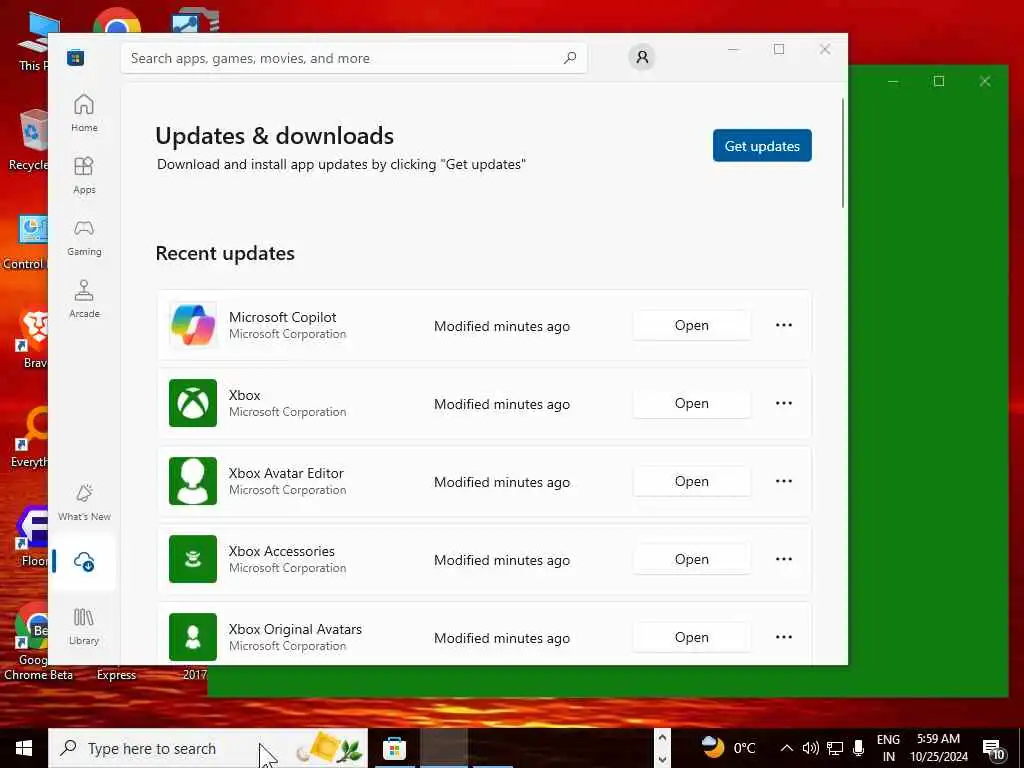Open the Library section
Screen dimensions: 1024x768
84,626
